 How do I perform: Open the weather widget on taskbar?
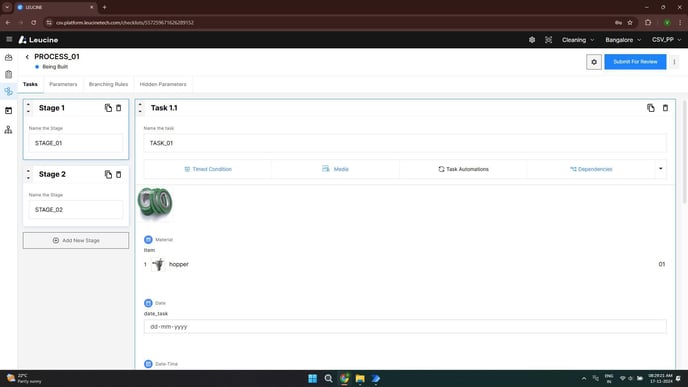pos(24,379)
